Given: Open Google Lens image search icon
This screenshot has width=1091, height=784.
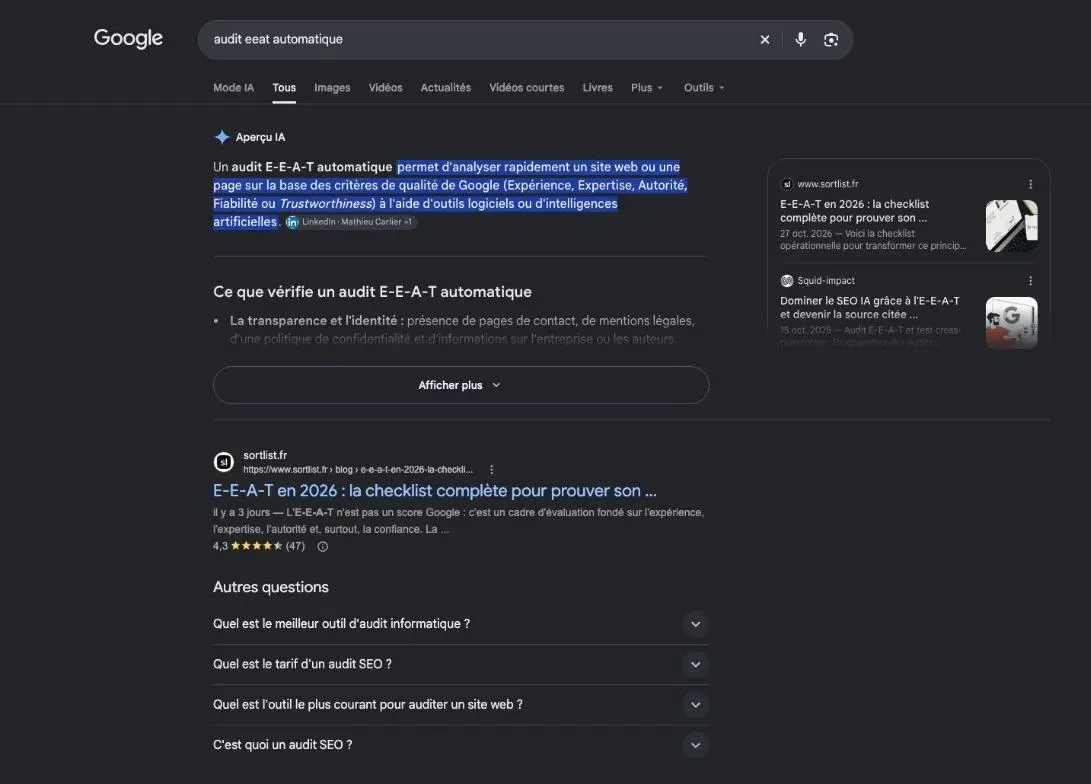Looking at the screenshot, I should (831, 40).
